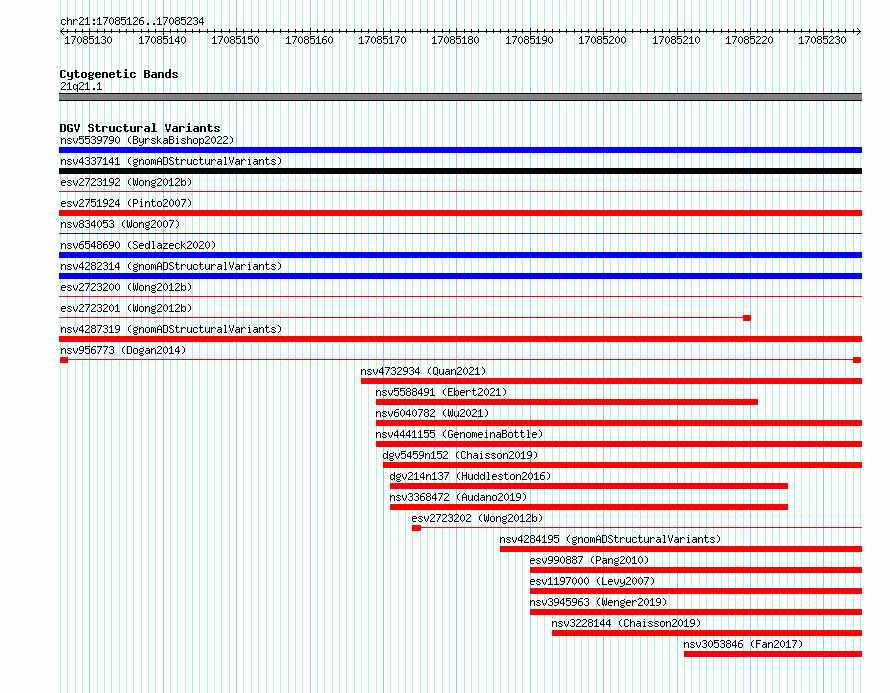Select the red bar of dgv5459n152

(x=623, y=465)
